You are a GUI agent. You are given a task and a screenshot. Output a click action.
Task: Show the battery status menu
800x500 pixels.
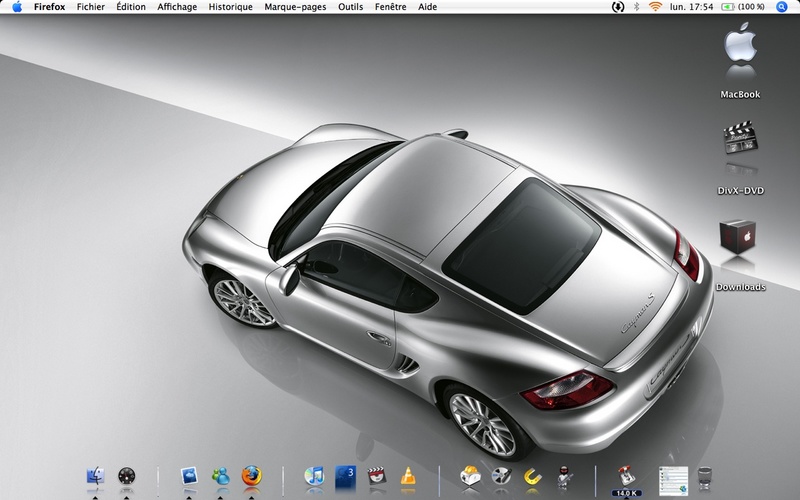point(742,7)
